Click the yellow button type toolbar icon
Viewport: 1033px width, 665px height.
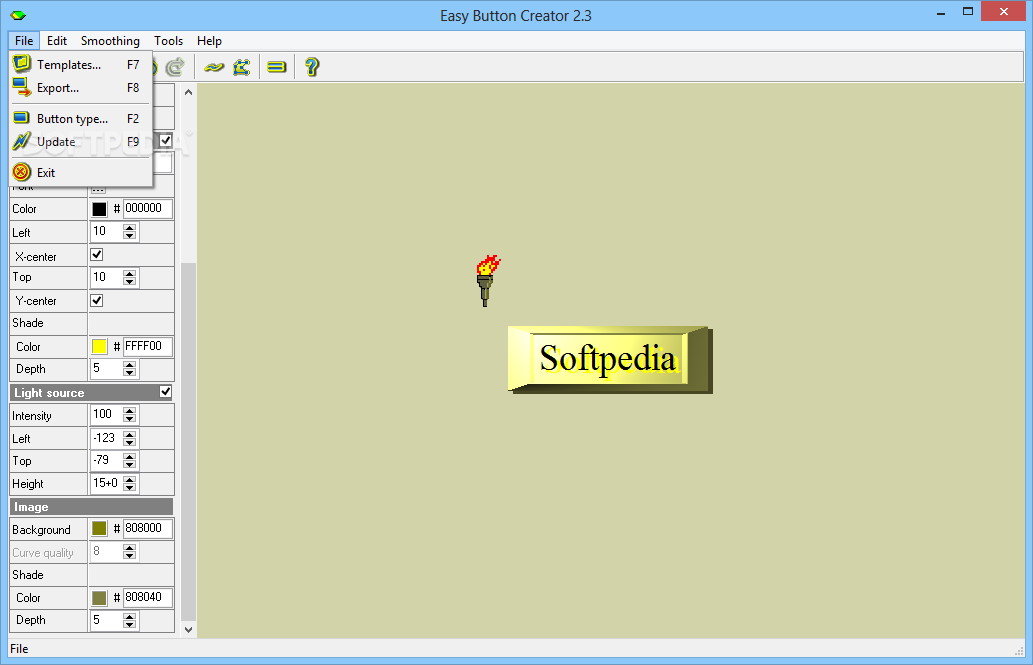click(x=277, y=67)
